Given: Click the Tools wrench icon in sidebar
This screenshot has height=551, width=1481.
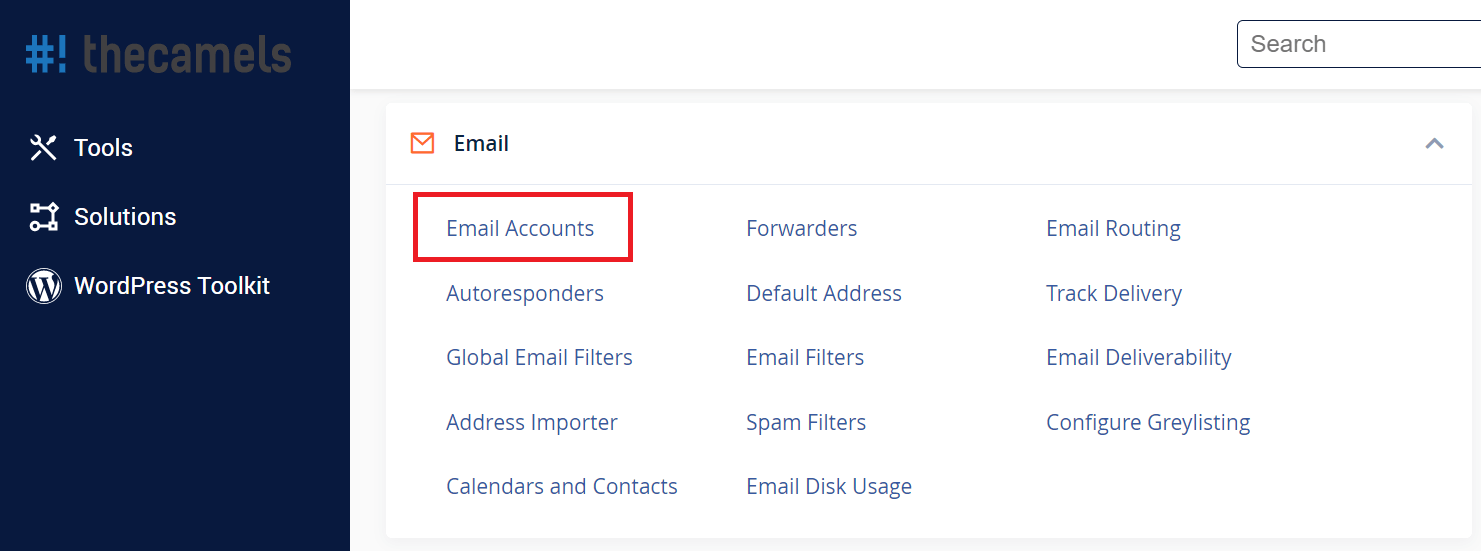Looking at the screenshot, I should point(43,148).
